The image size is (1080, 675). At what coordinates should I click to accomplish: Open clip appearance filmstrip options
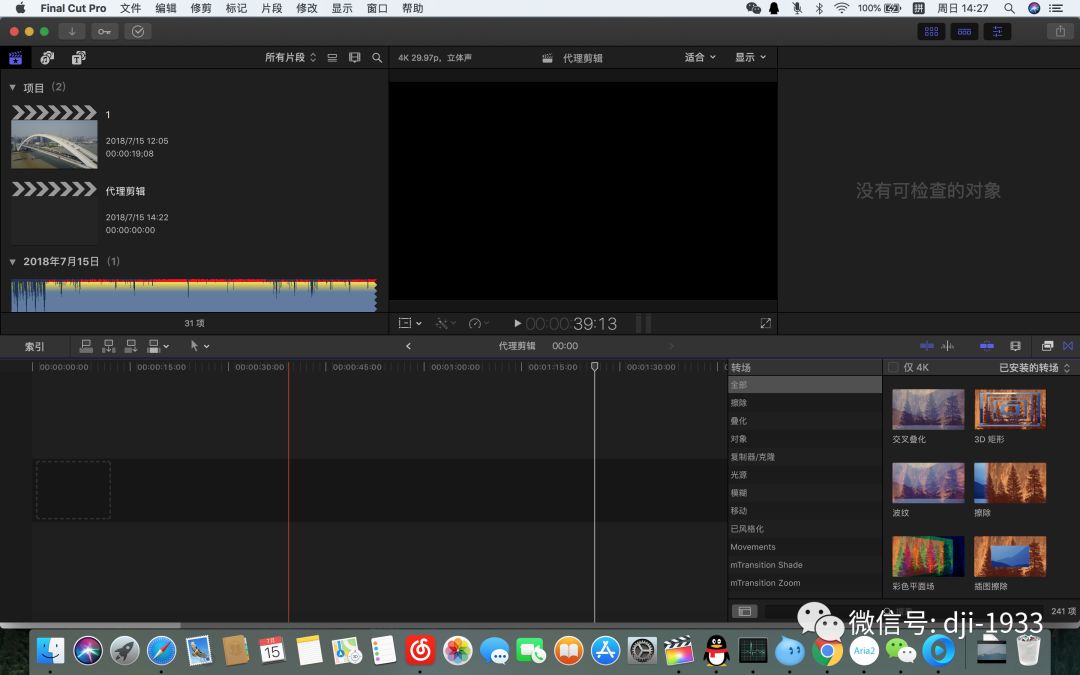pyautogui.click(x=355, y=58)
